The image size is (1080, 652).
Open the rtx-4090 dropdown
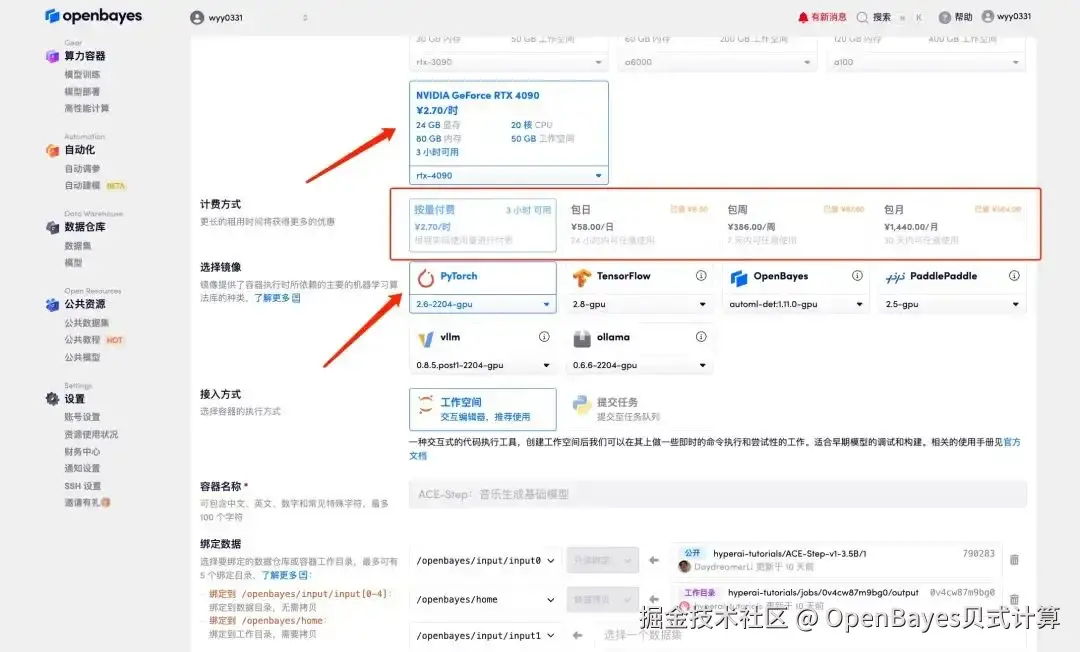point(509,175)
